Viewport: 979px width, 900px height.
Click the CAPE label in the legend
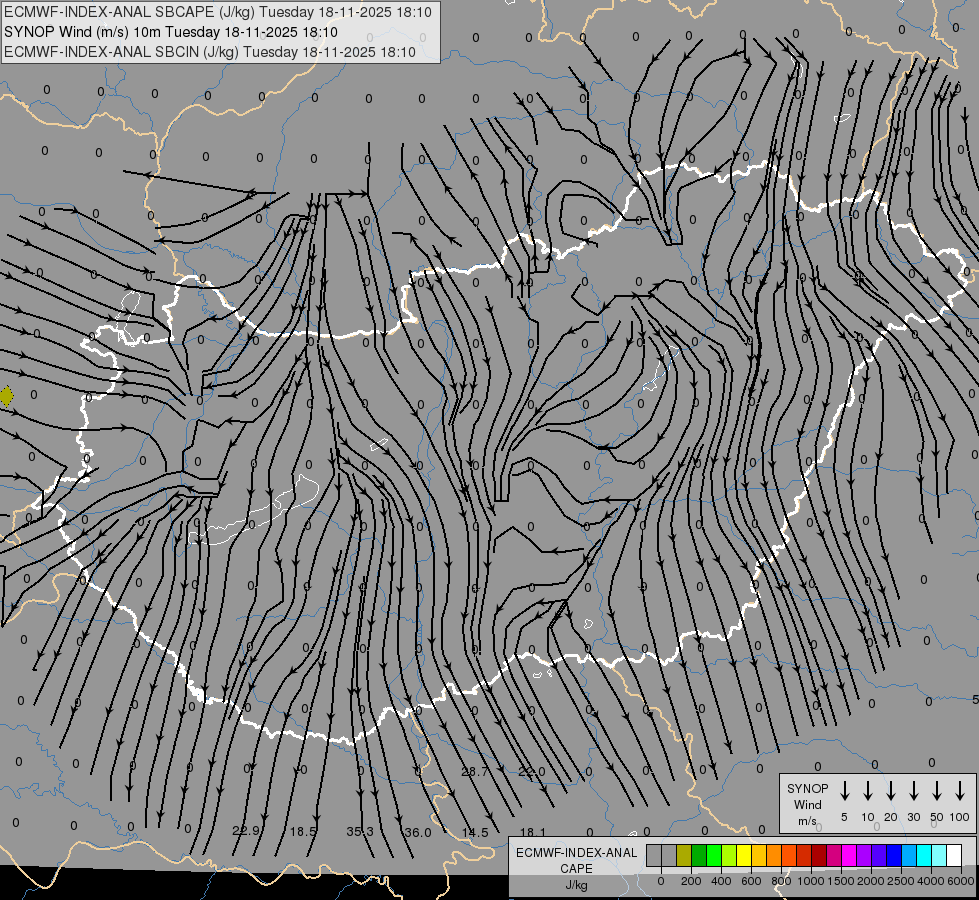(576, 869)
